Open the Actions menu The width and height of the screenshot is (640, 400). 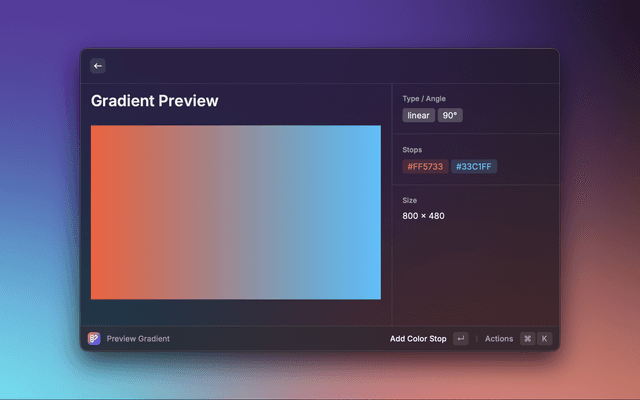point(498,339)
